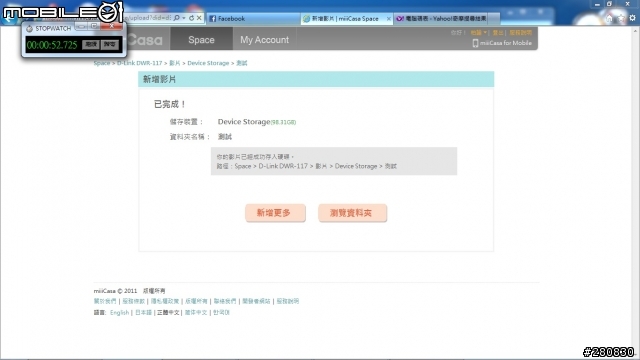Open the My Account tab

pyautogui.click(x=264, y=39)
